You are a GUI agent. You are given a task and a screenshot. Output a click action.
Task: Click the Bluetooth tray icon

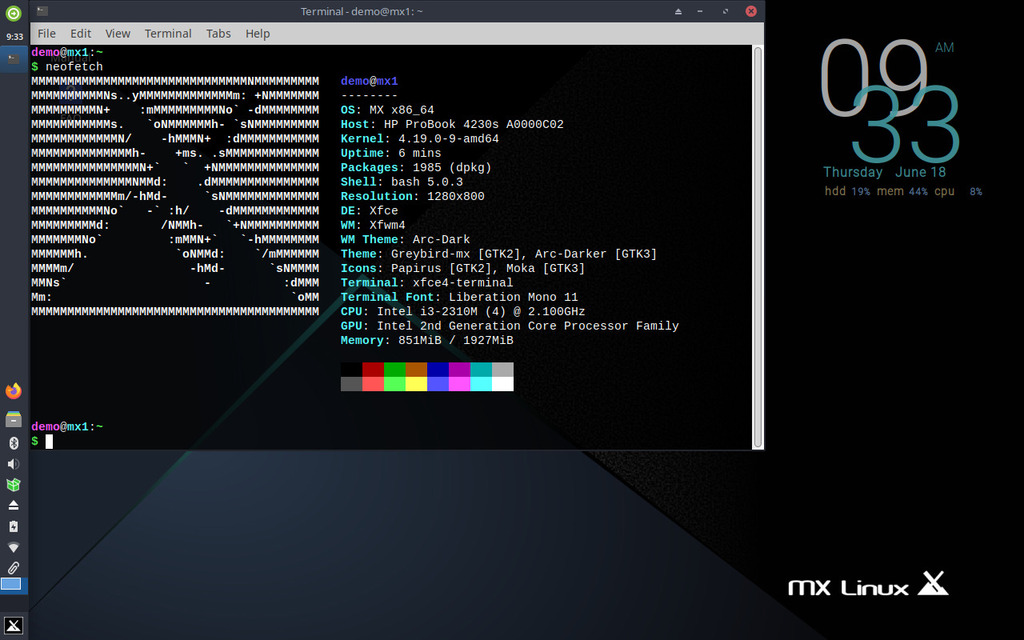[x=13, y=442]
